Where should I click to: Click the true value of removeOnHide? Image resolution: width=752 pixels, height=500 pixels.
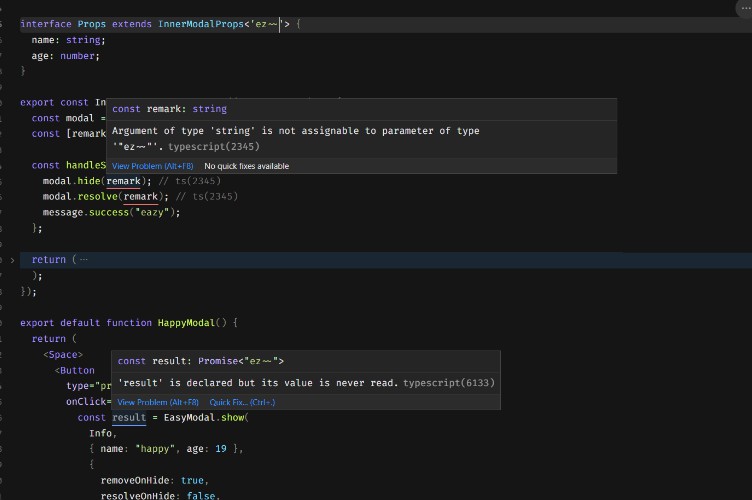(195, 481)
